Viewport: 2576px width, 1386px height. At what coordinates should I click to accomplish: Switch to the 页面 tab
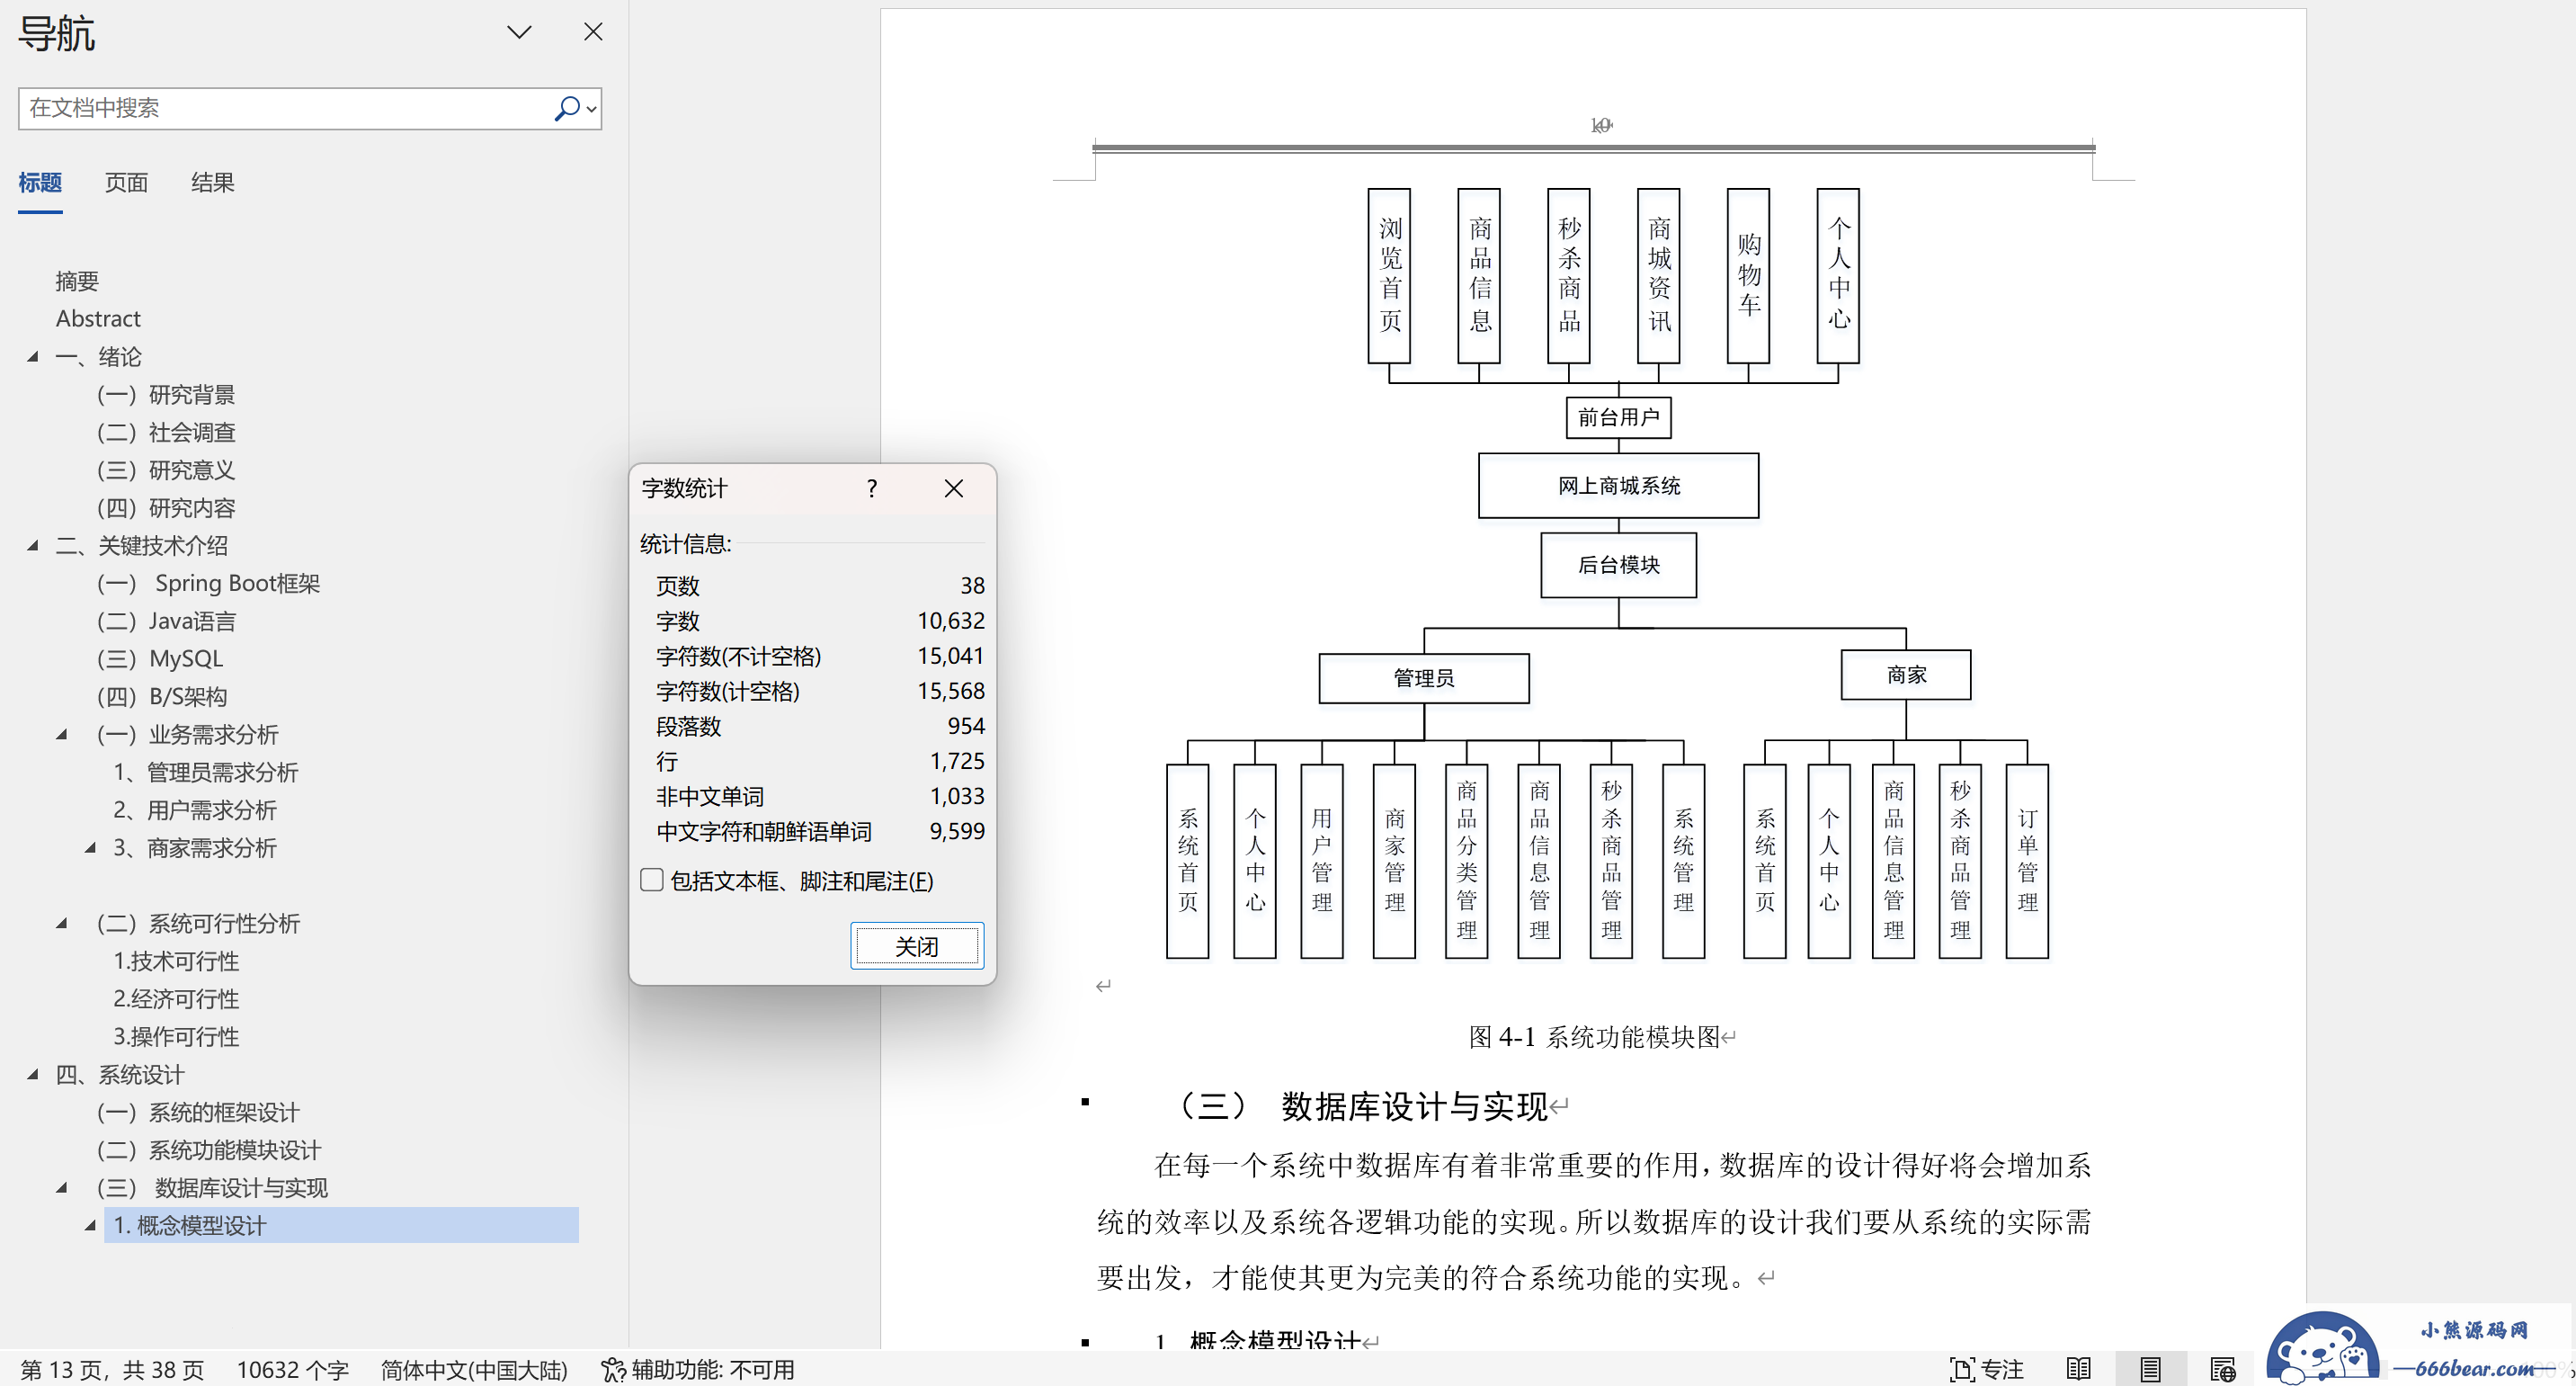point(126,183)
